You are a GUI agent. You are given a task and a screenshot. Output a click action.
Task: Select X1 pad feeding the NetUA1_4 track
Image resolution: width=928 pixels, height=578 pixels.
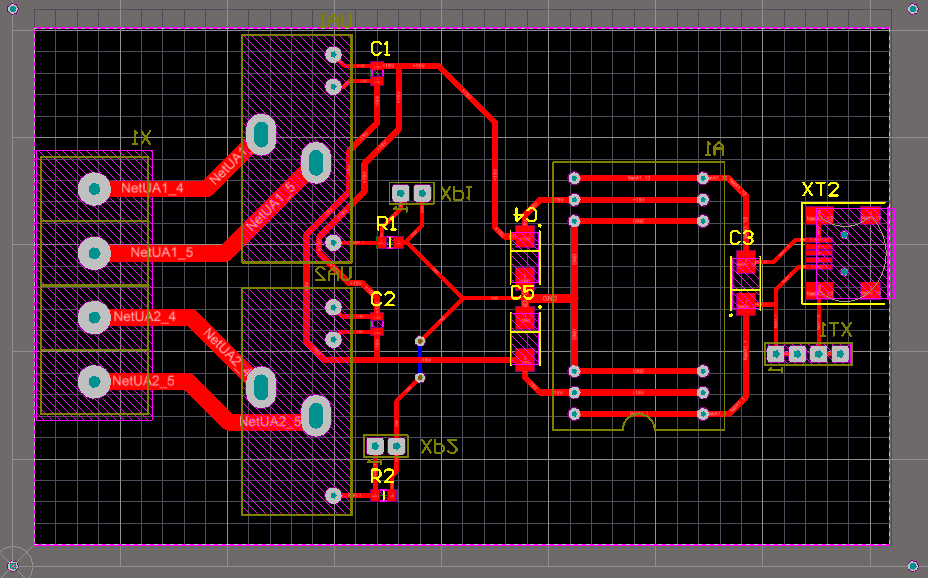[95, 189]
